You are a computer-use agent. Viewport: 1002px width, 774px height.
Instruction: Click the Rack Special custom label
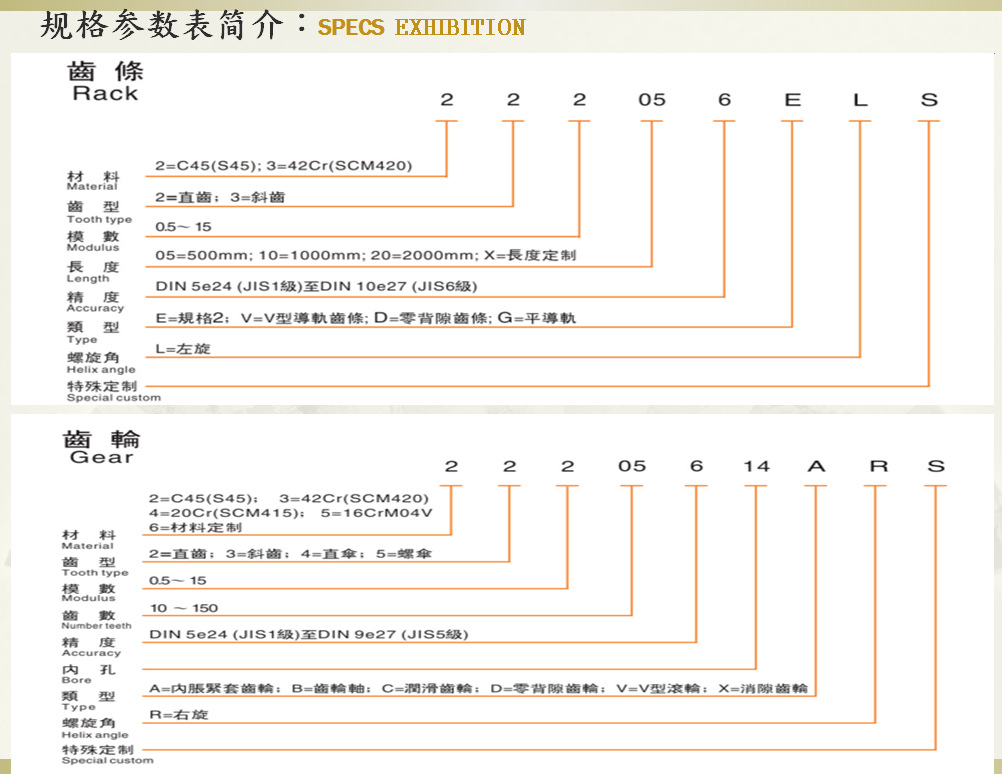(x=112, y=391)
